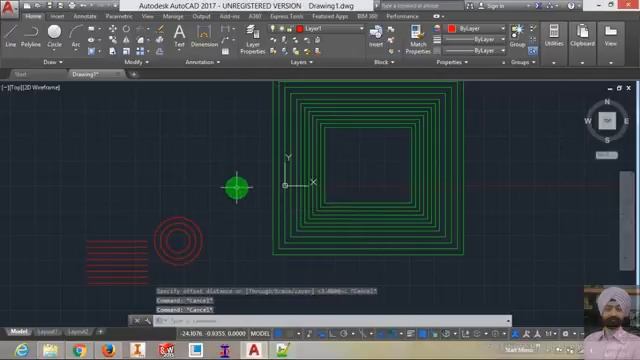Open Firefox from the taskbar
Image resolution: width=640 pixels, height=360 pixels.
coord(108,350)
